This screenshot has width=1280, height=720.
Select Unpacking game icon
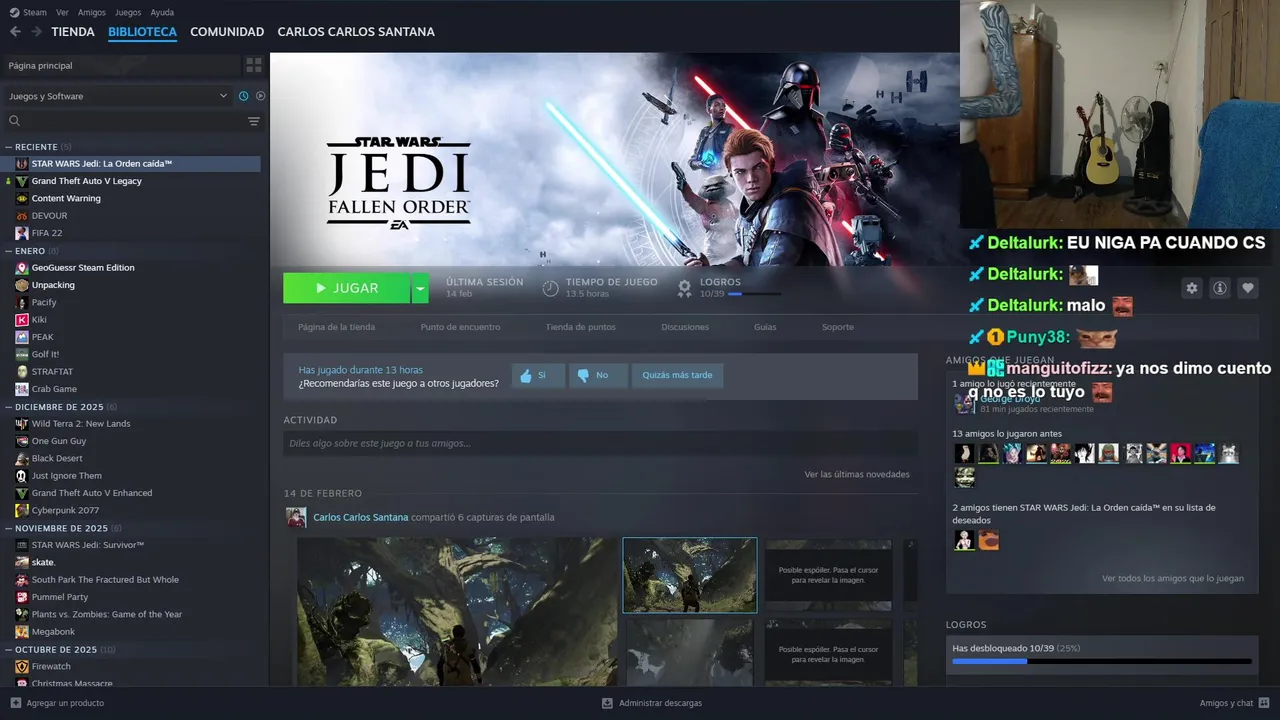[22, 285]
